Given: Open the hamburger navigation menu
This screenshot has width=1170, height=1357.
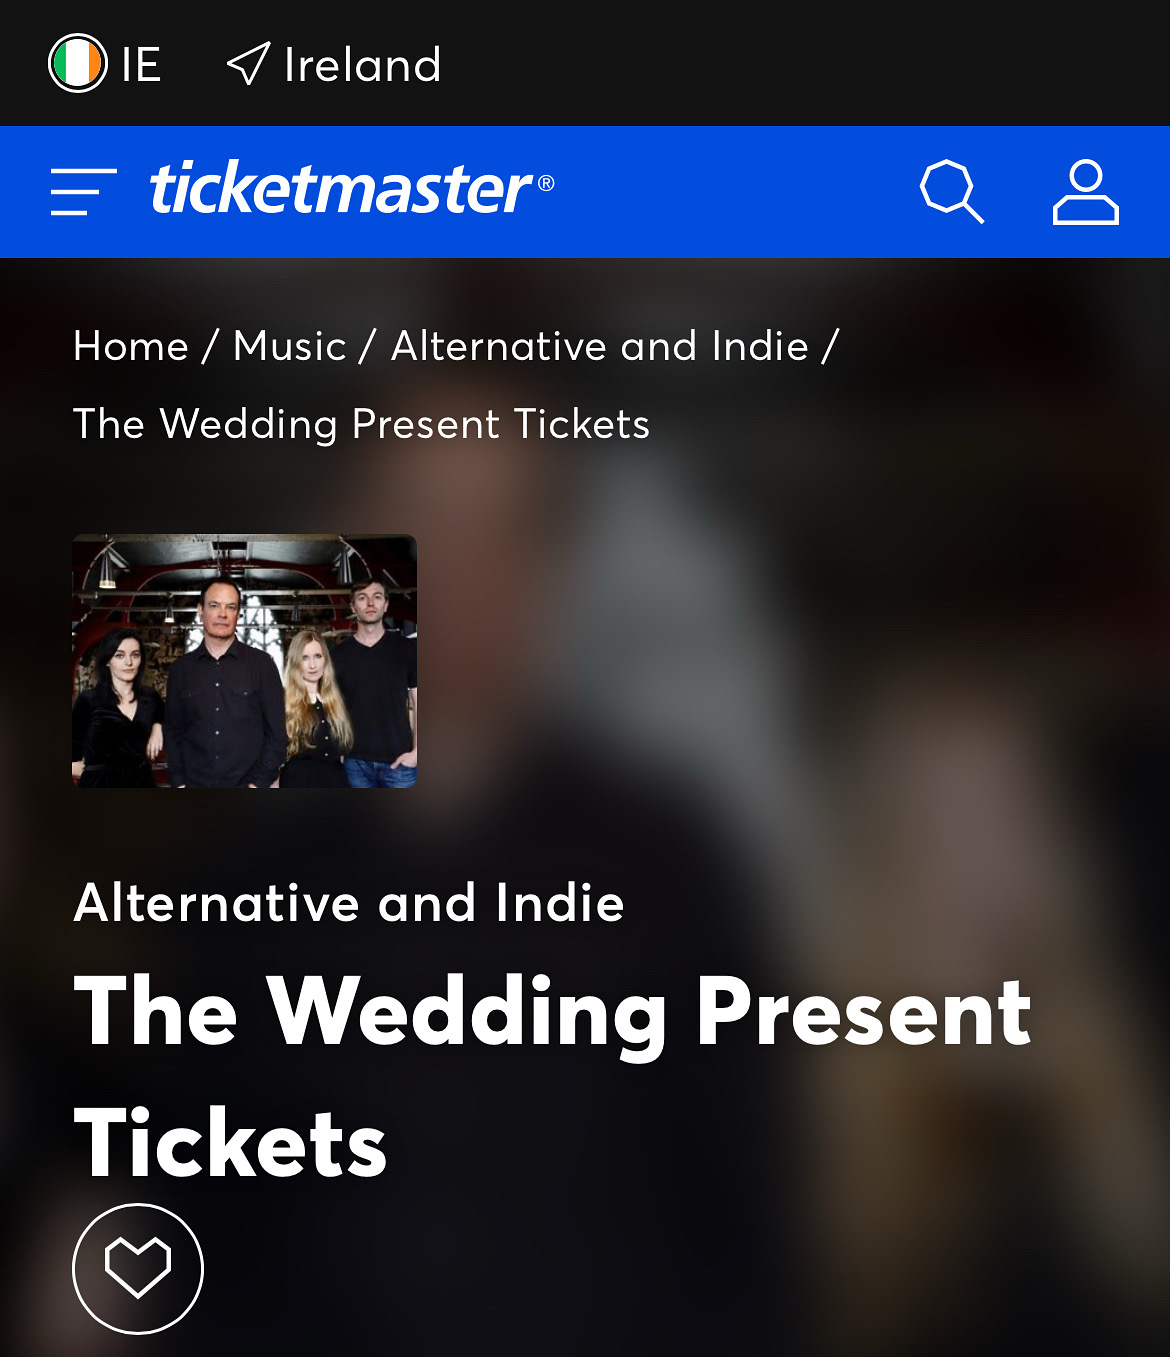Looking at the screenshot, I should [84, 191].
